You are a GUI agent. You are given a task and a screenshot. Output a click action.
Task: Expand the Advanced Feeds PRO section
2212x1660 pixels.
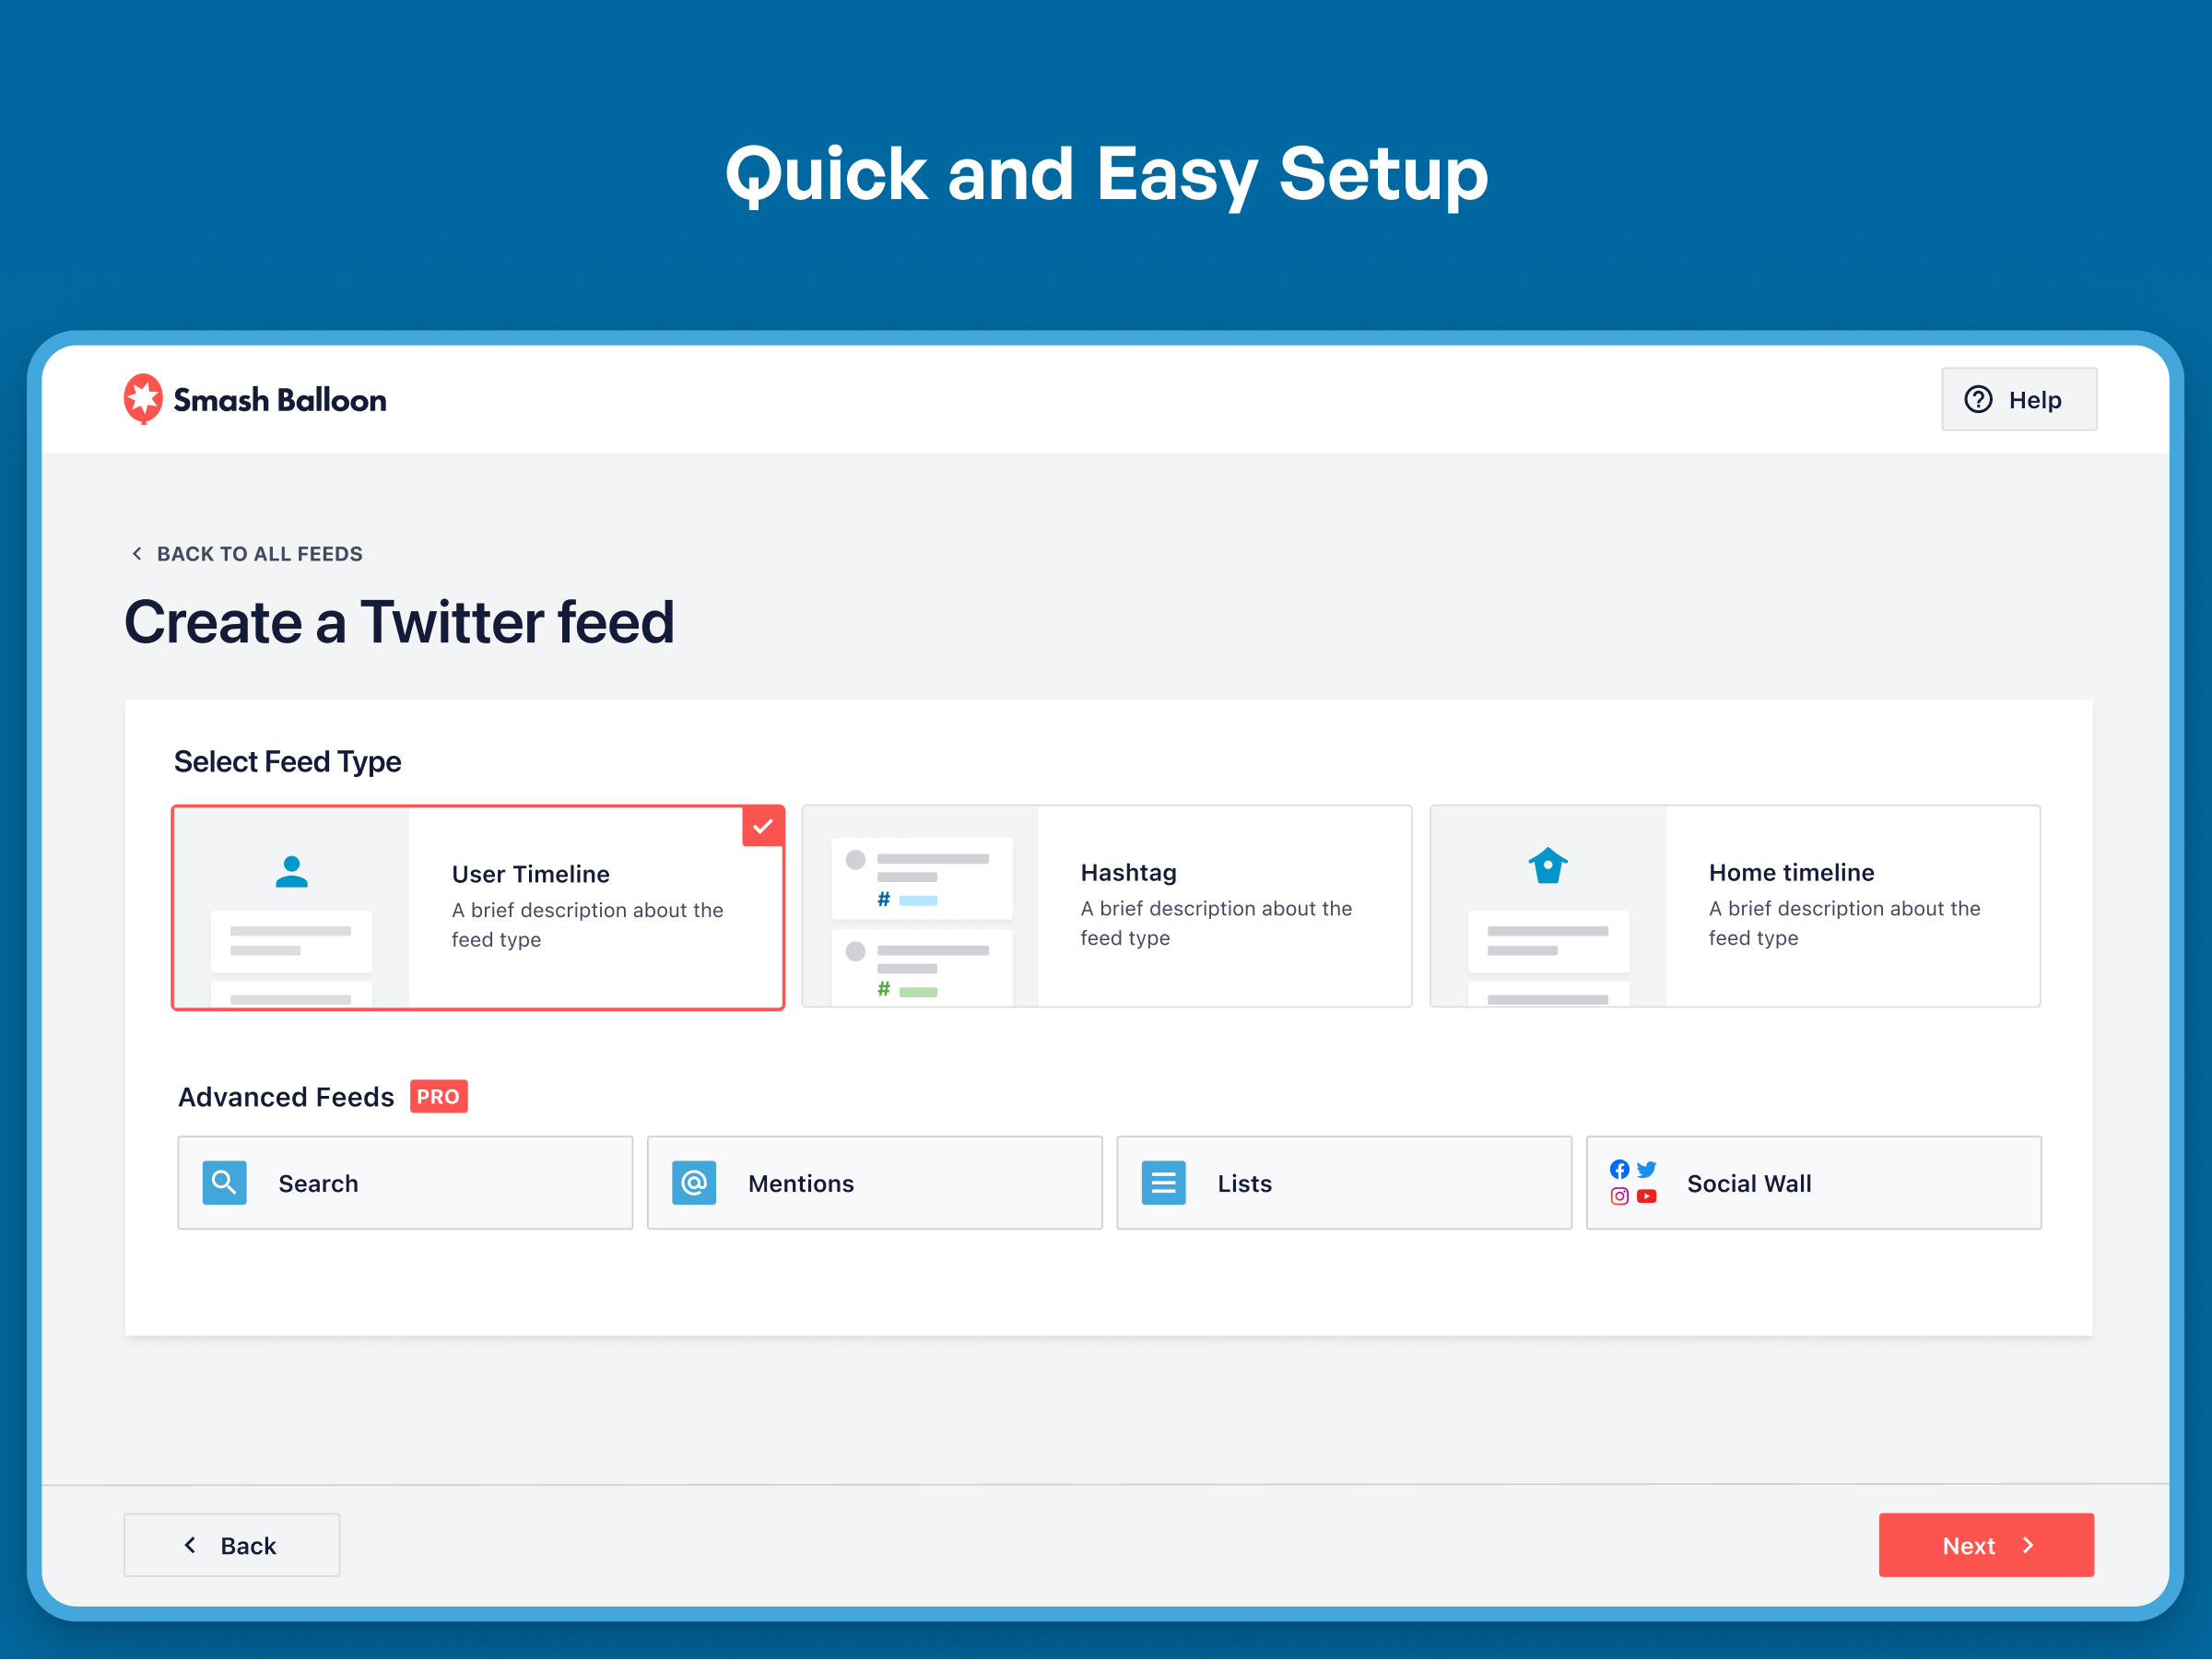[323, 1095]
